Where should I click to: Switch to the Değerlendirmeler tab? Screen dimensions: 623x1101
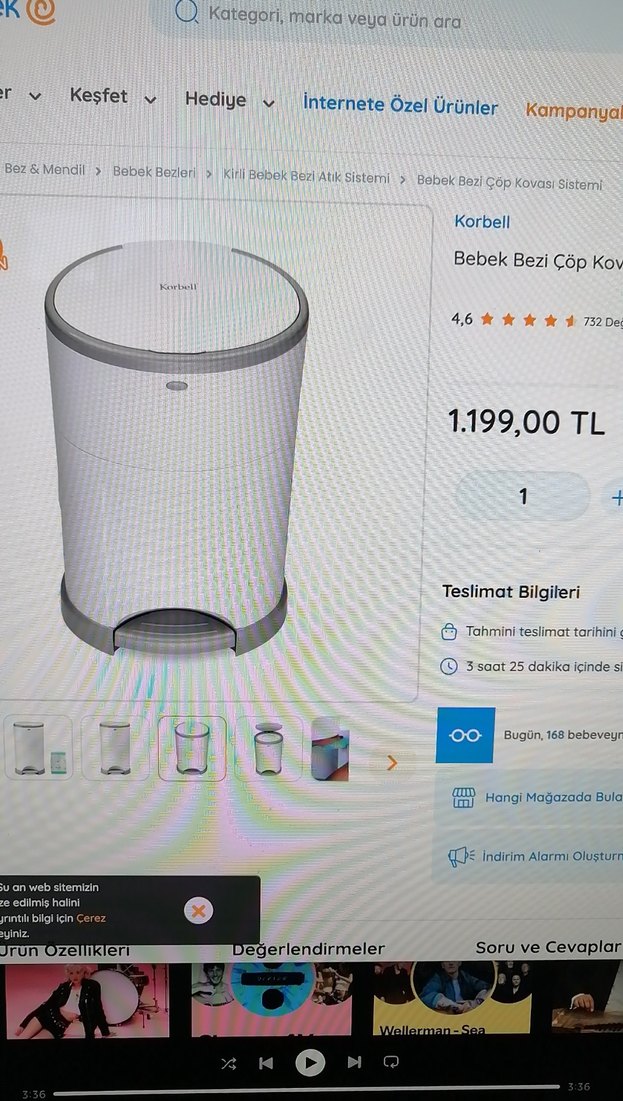coord(308,949)
